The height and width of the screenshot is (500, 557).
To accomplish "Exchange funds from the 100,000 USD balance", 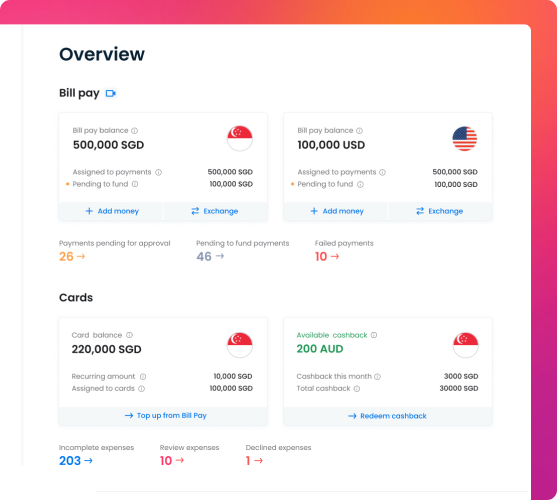I will [x=440, y=211].
